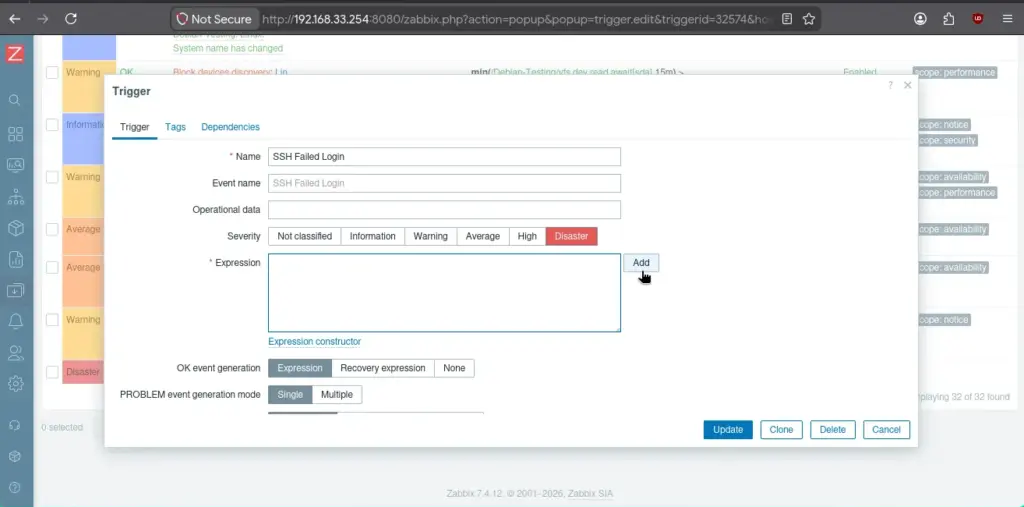Go back to the previous browser page

[x=14, y=19]
